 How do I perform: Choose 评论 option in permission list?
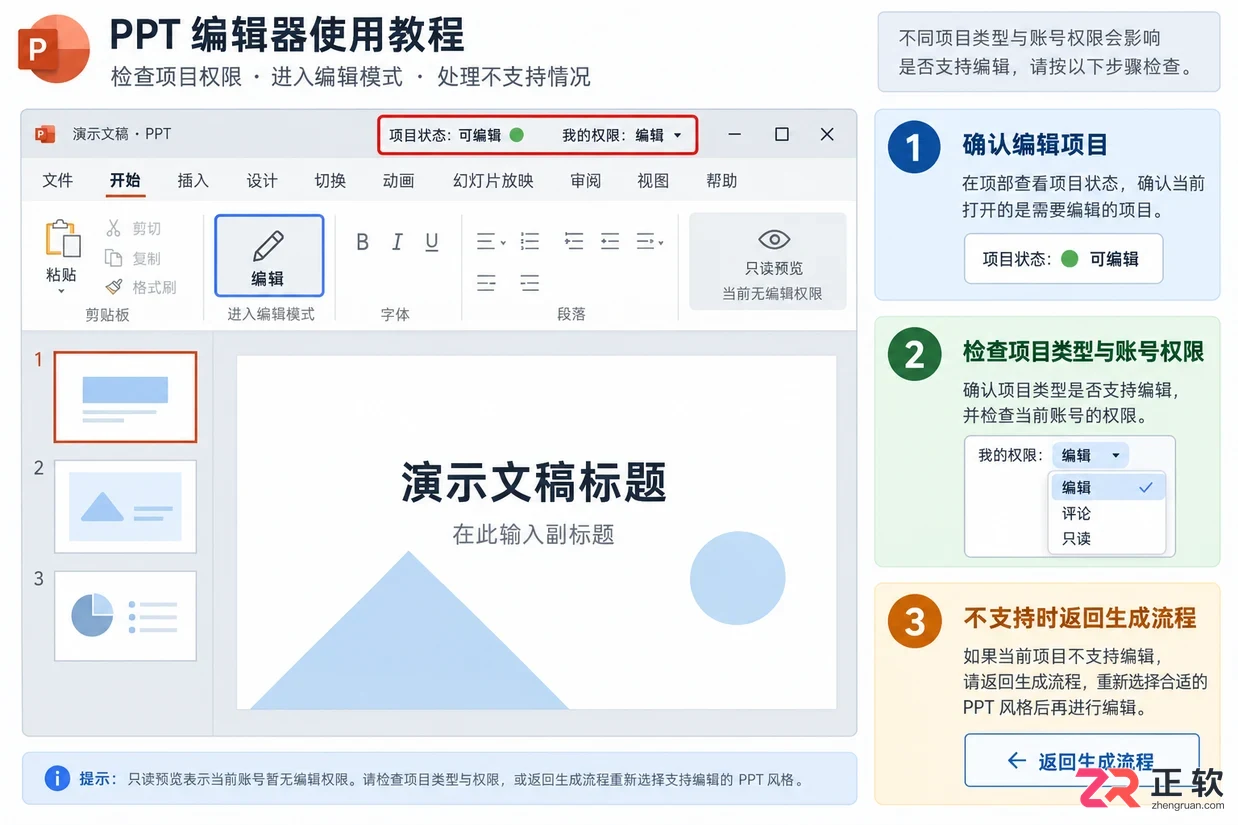(x=1108, y=513)
